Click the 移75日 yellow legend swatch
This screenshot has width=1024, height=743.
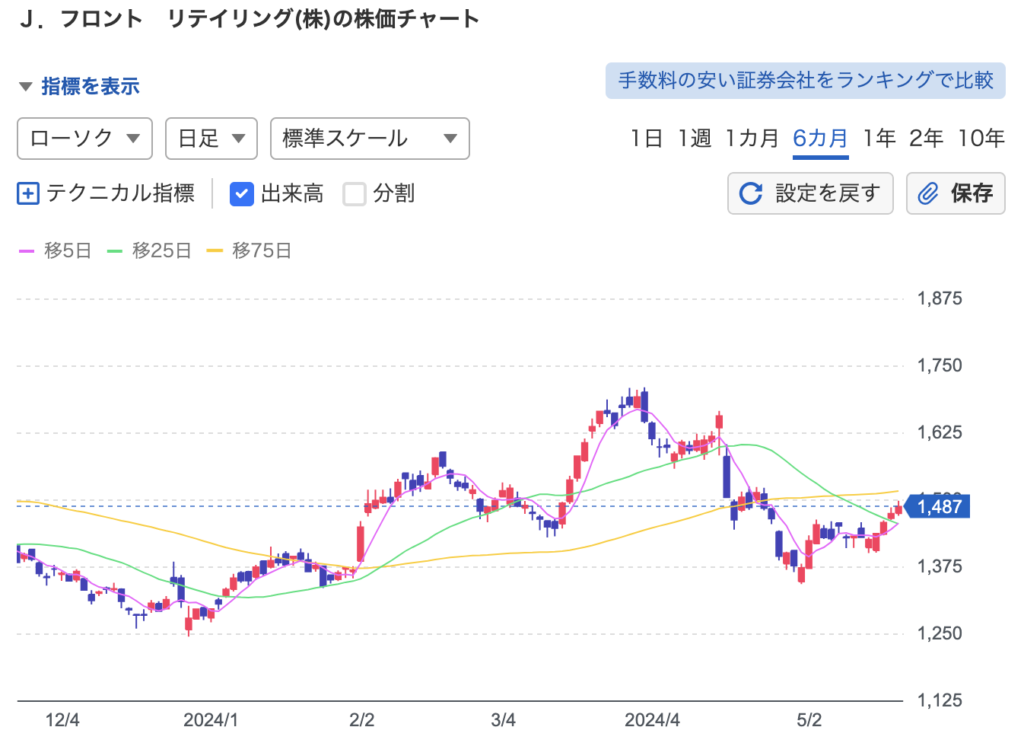[214, 251]
